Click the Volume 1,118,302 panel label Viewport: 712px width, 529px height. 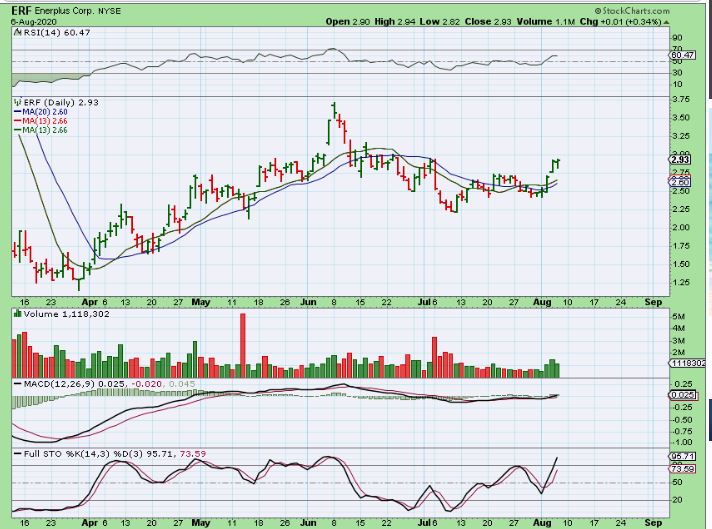coord(66,314)
